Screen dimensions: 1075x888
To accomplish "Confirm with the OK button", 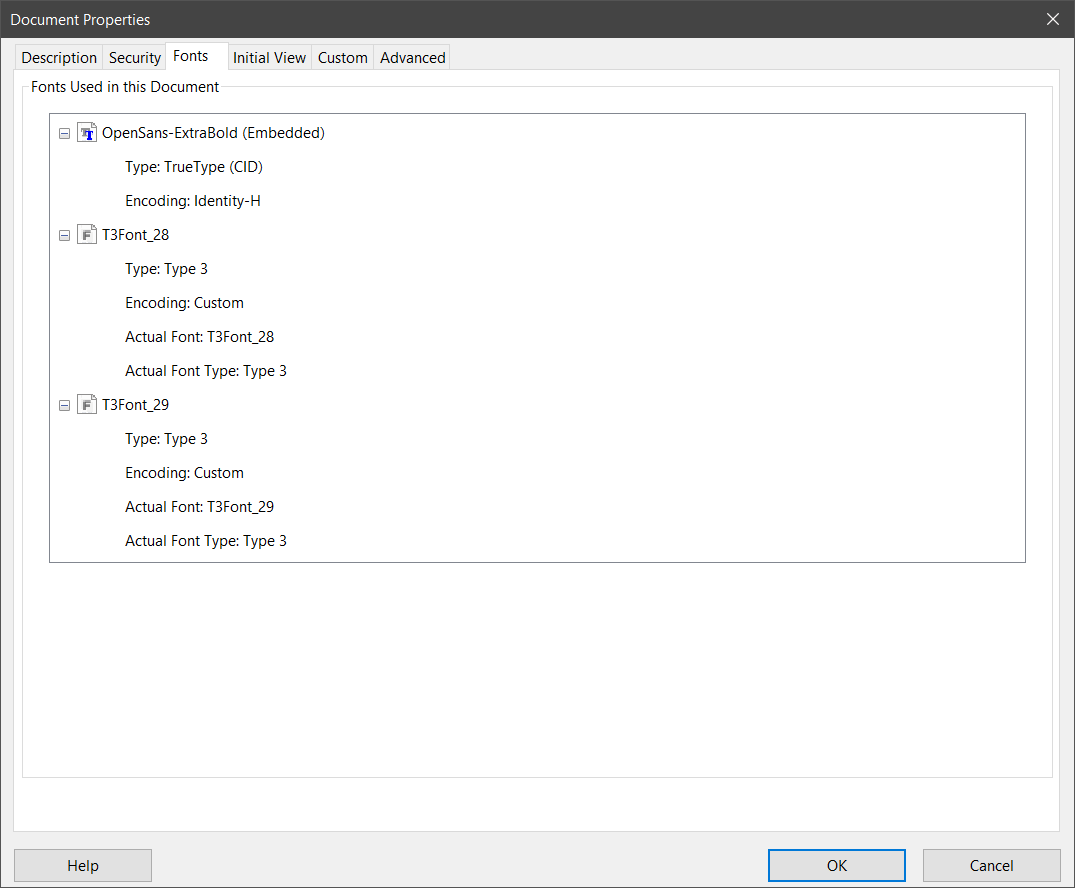I will tap(836, 865).
